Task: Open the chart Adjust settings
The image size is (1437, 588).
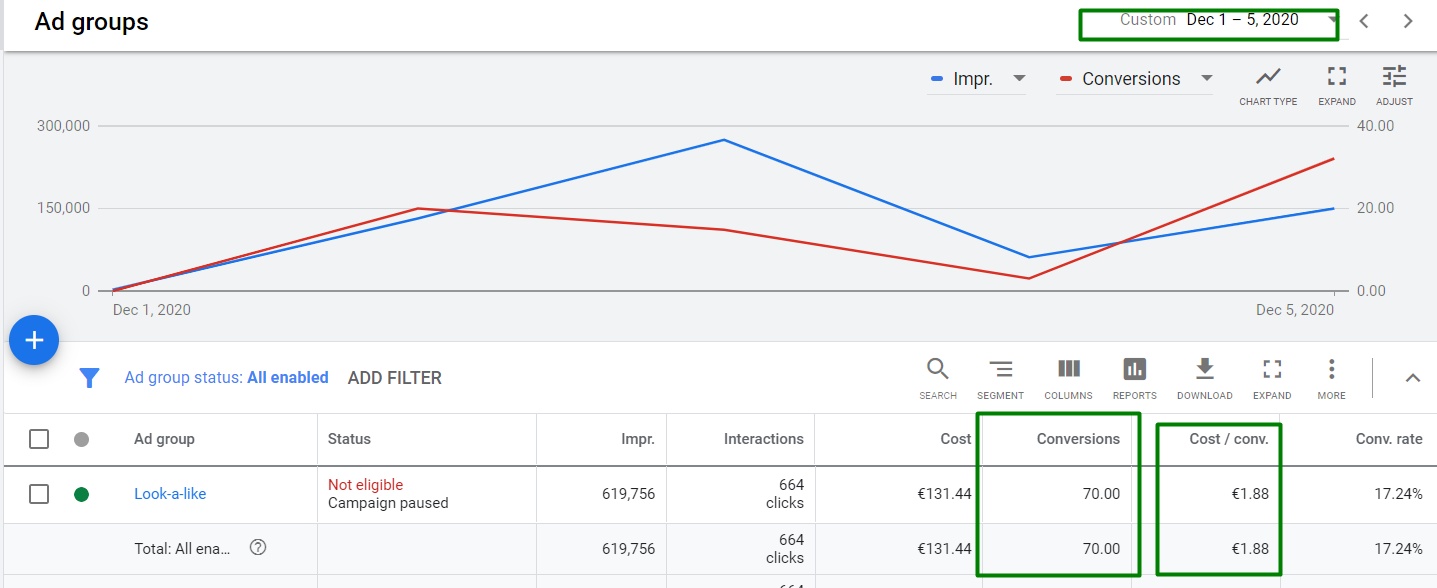Action: (x=1394, y=78)
